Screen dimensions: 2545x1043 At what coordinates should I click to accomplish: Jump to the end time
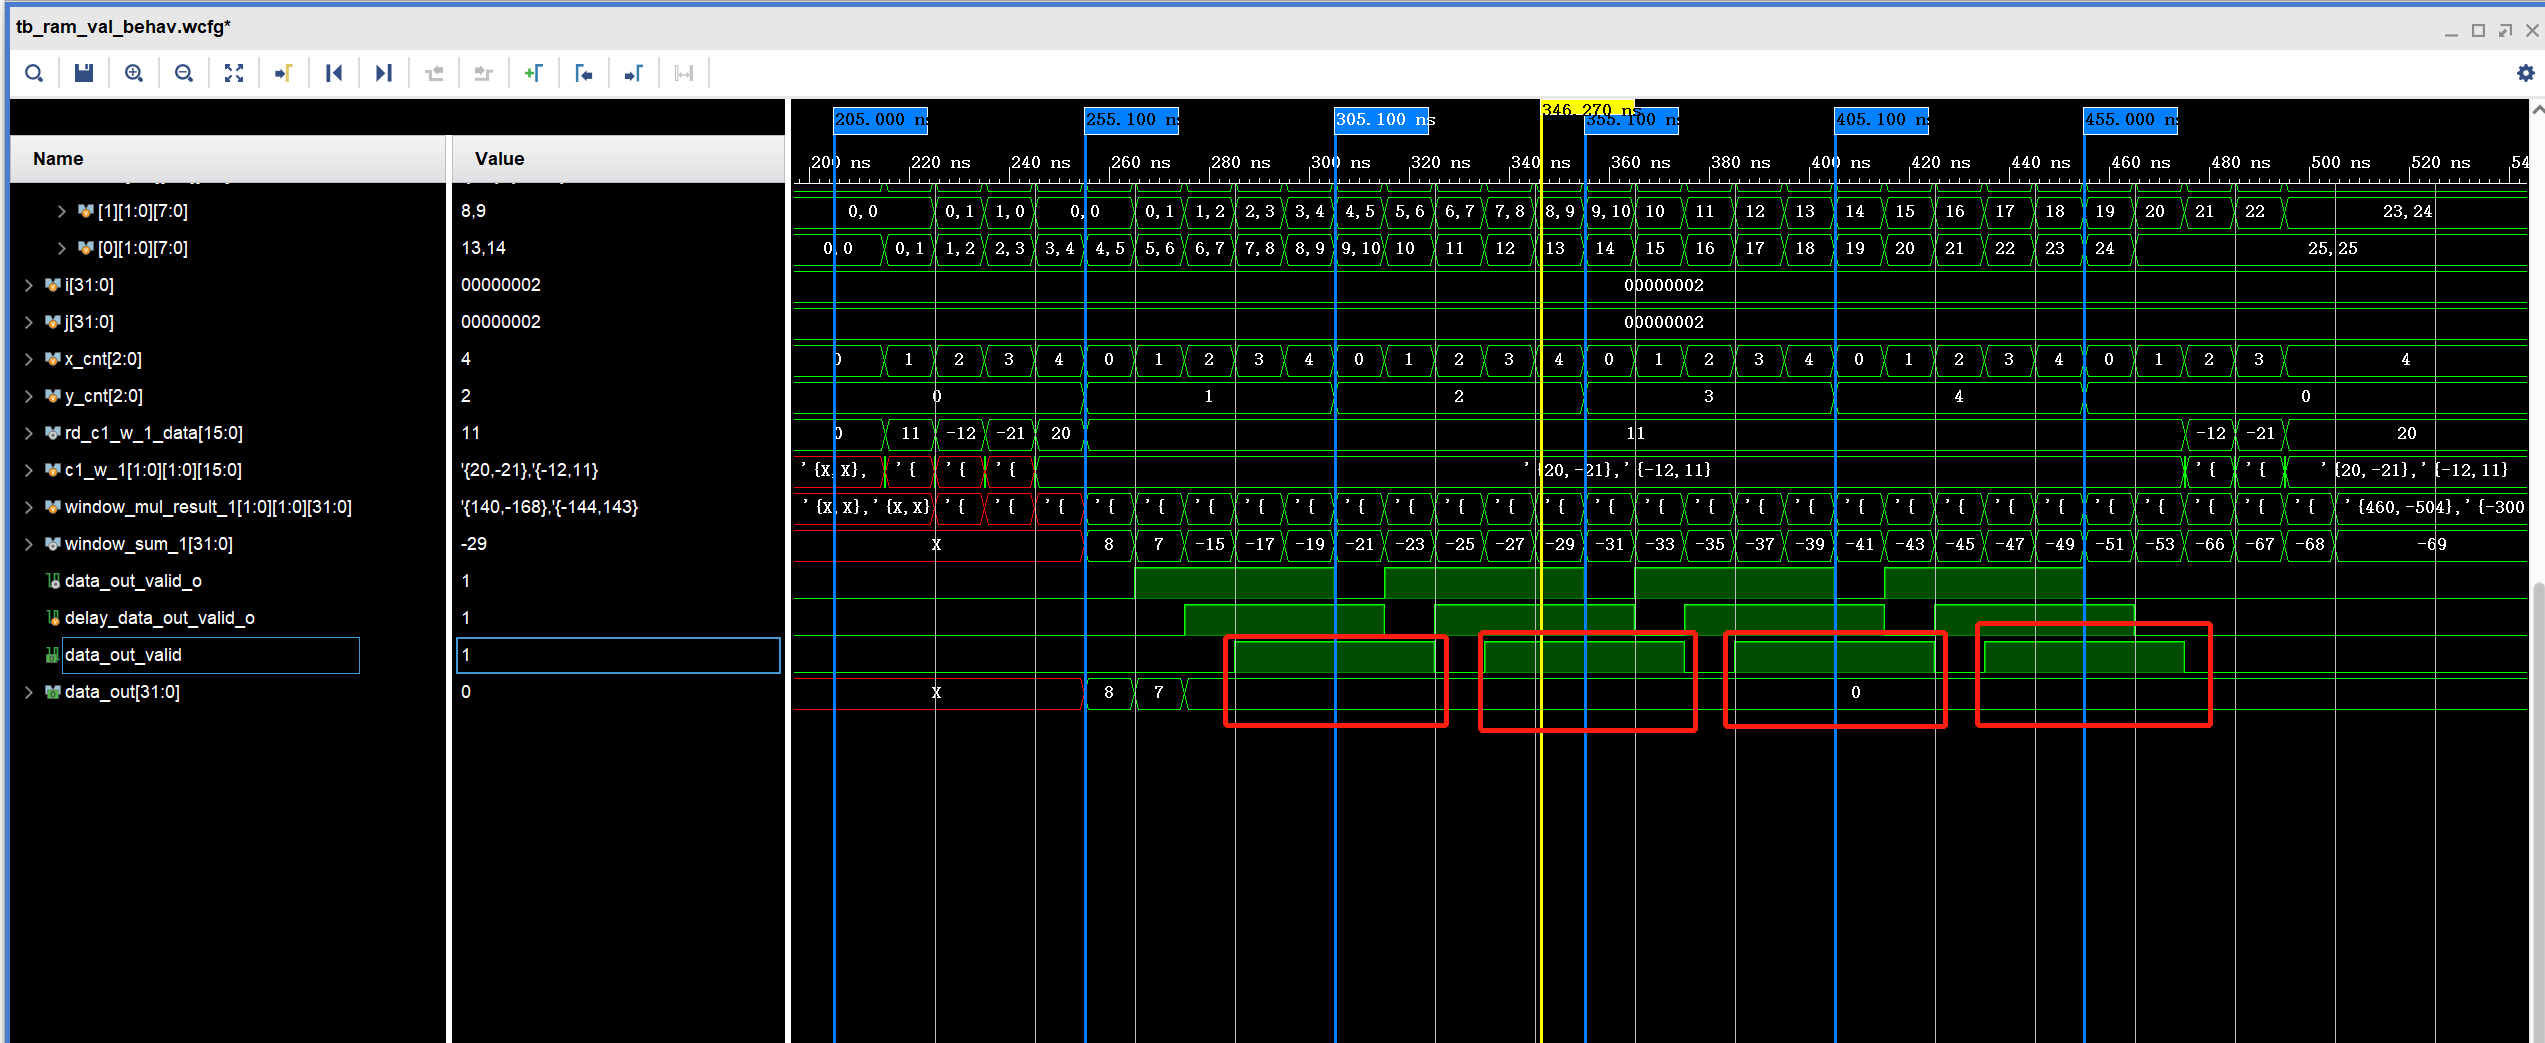[384, 73]
